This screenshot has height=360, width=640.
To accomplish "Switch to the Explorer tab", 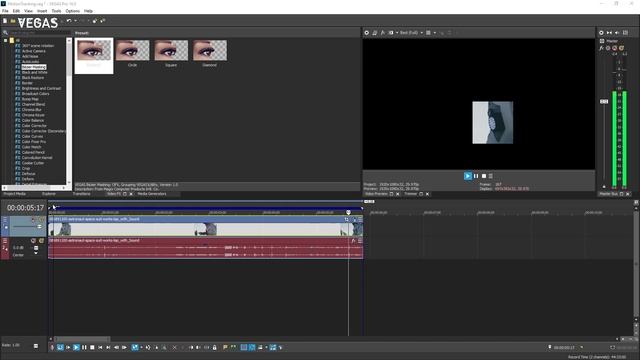I will tap(49, 194).
